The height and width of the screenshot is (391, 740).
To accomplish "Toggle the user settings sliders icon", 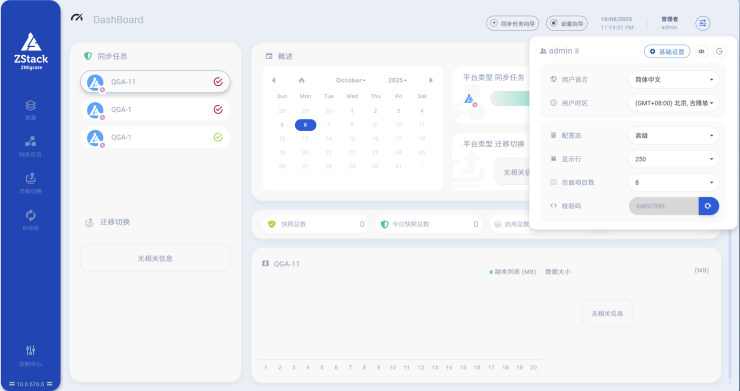I will pos(703,23).
